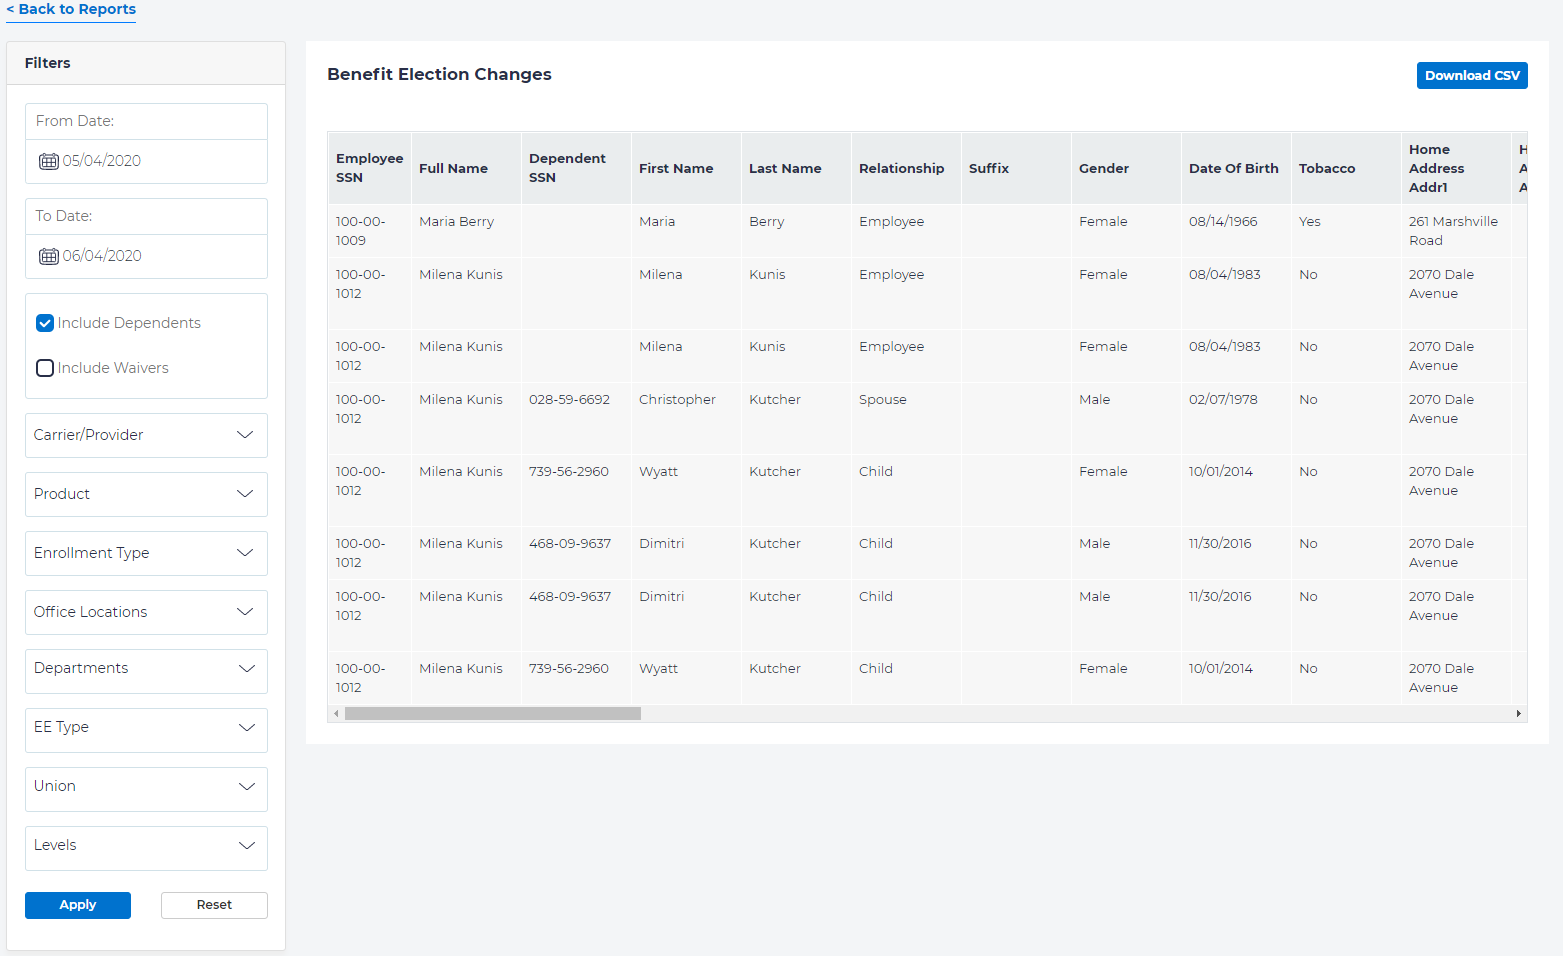Image resolution: width=1563 pixels, height=956 pixels.
Task: Open the Product filter dropdown
Action: 146,494
